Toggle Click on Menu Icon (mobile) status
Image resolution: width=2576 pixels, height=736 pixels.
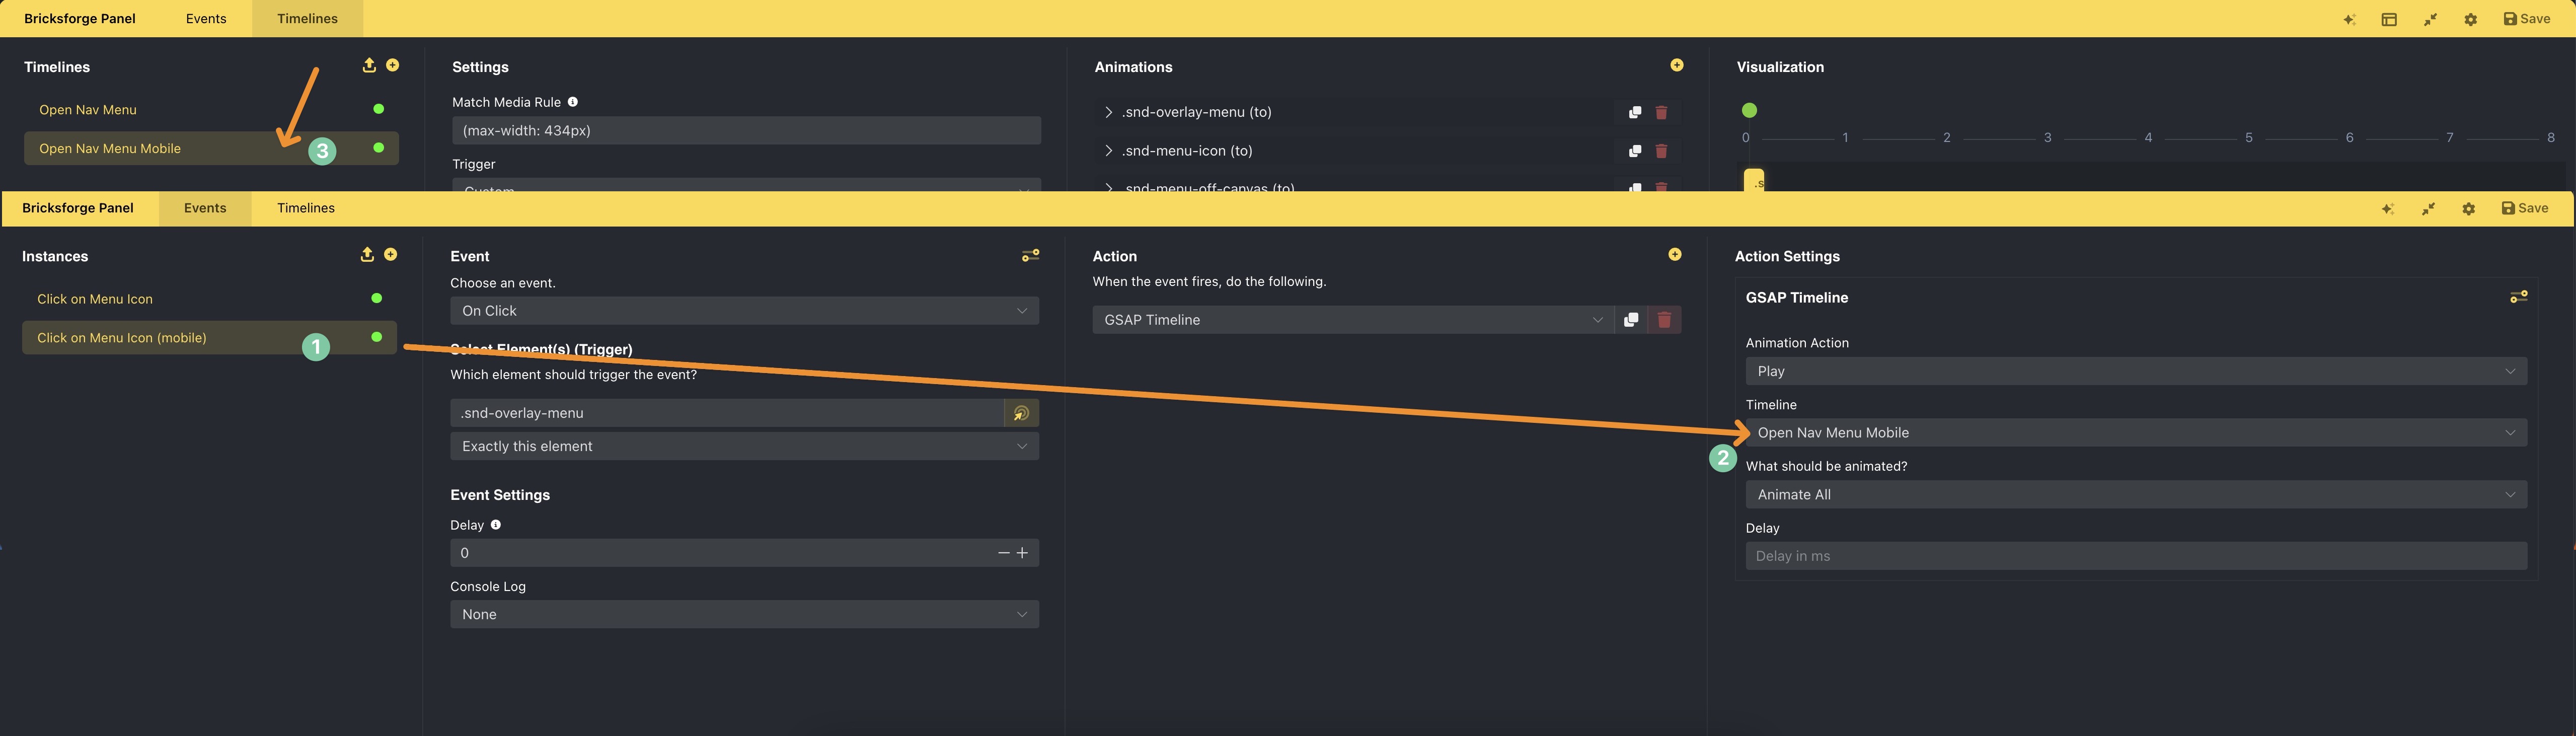click(376, 337)
